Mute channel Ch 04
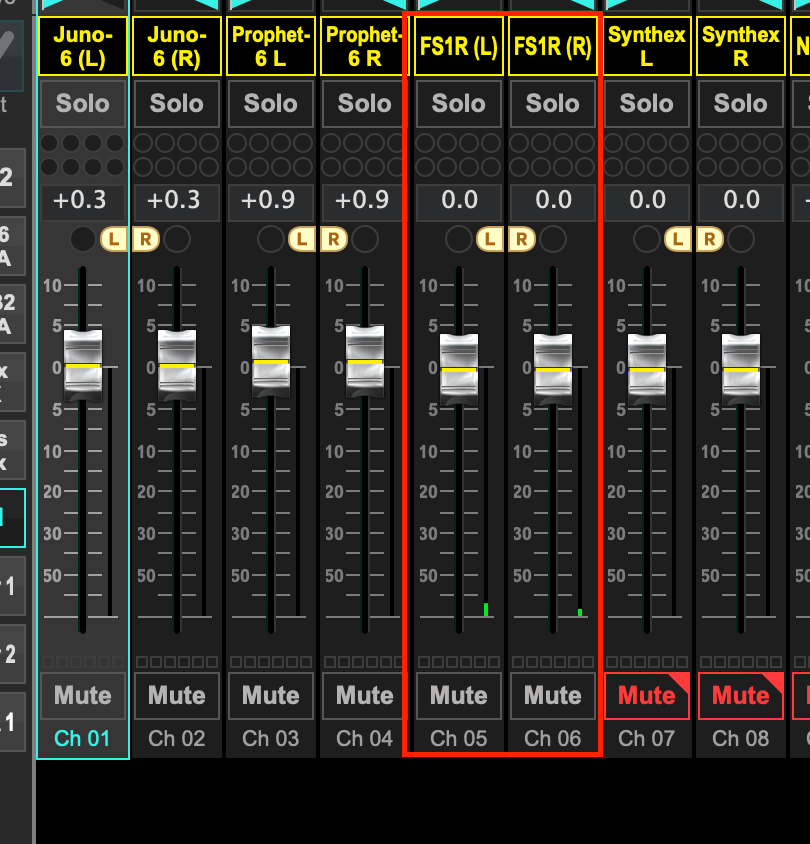Image resolution: width=810 pixels, height=844 pixels. (x=364, y=695)
